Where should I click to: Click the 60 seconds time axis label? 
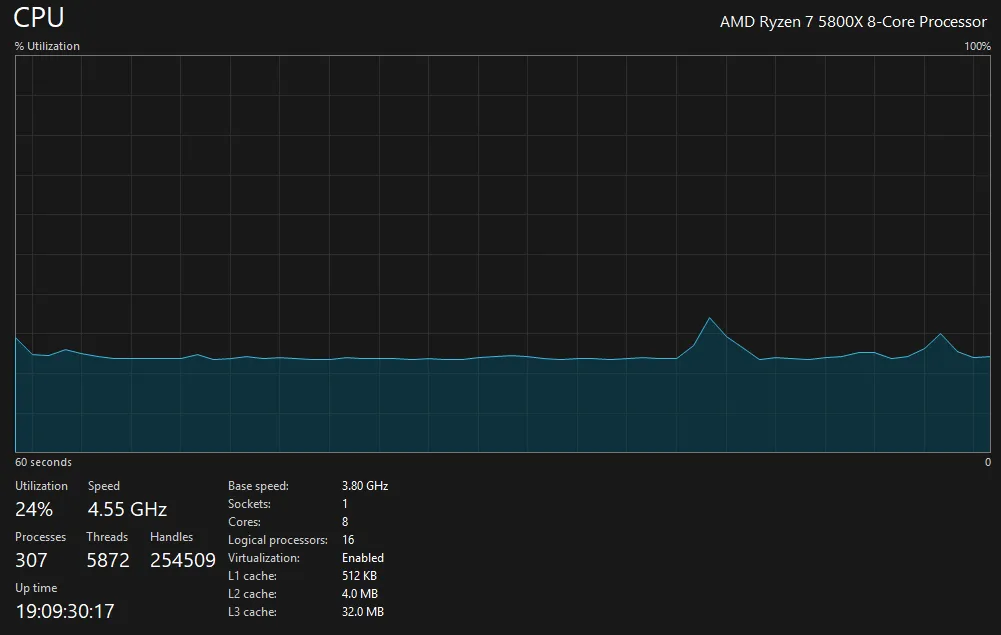[43, 462]
